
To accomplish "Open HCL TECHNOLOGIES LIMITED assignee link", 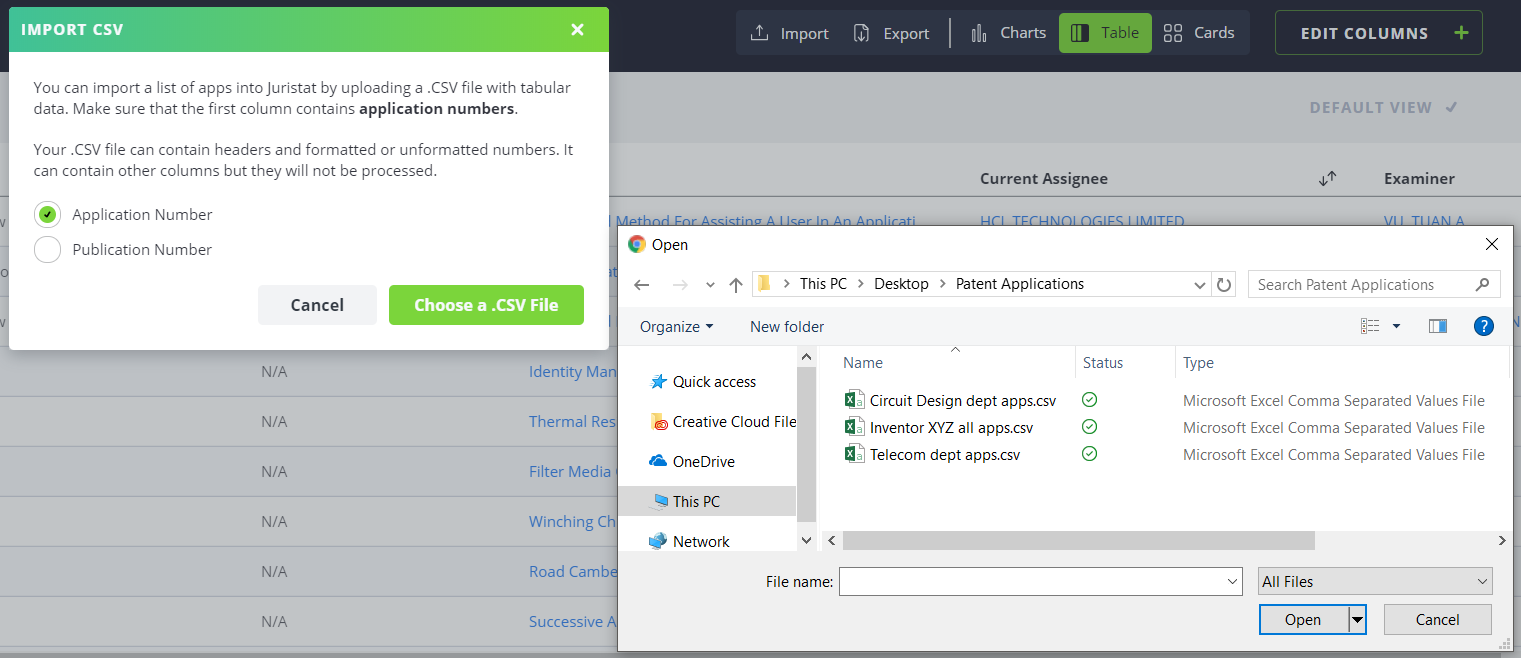I will pyautogui.click(x=1082, y=221).
